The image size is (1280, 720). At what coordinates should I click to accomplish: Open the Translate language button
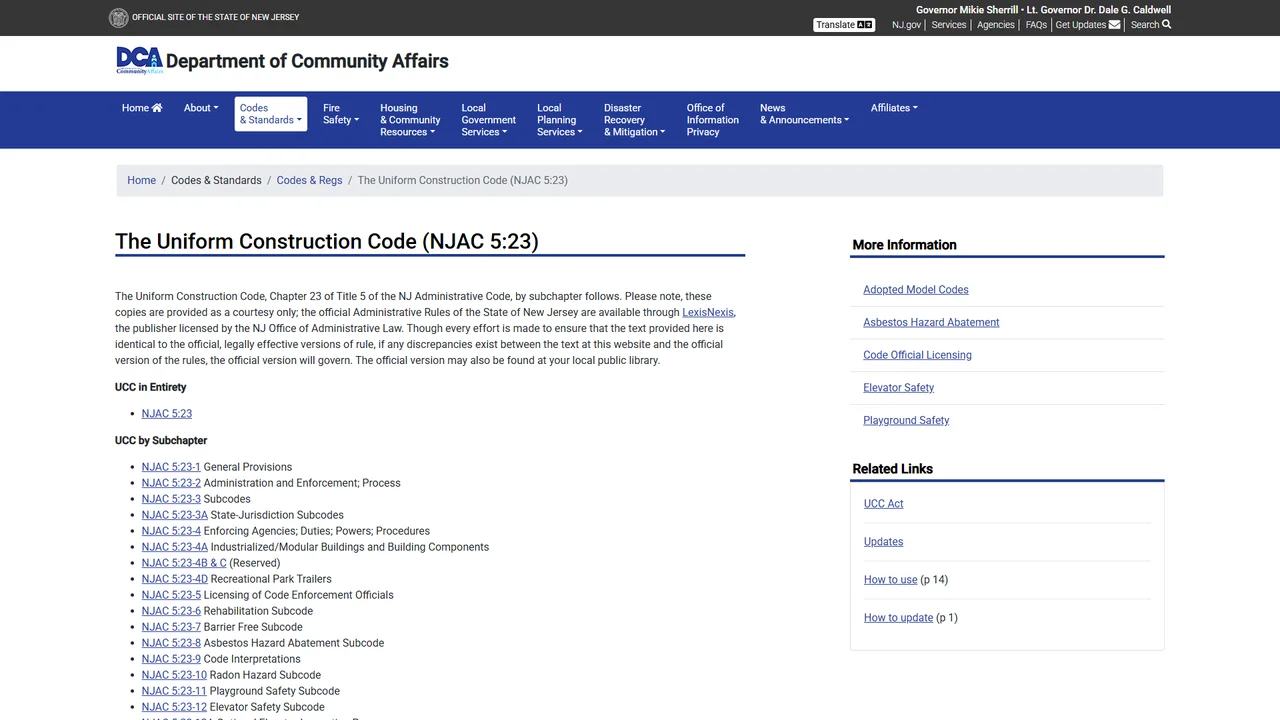tap(844, 25)
